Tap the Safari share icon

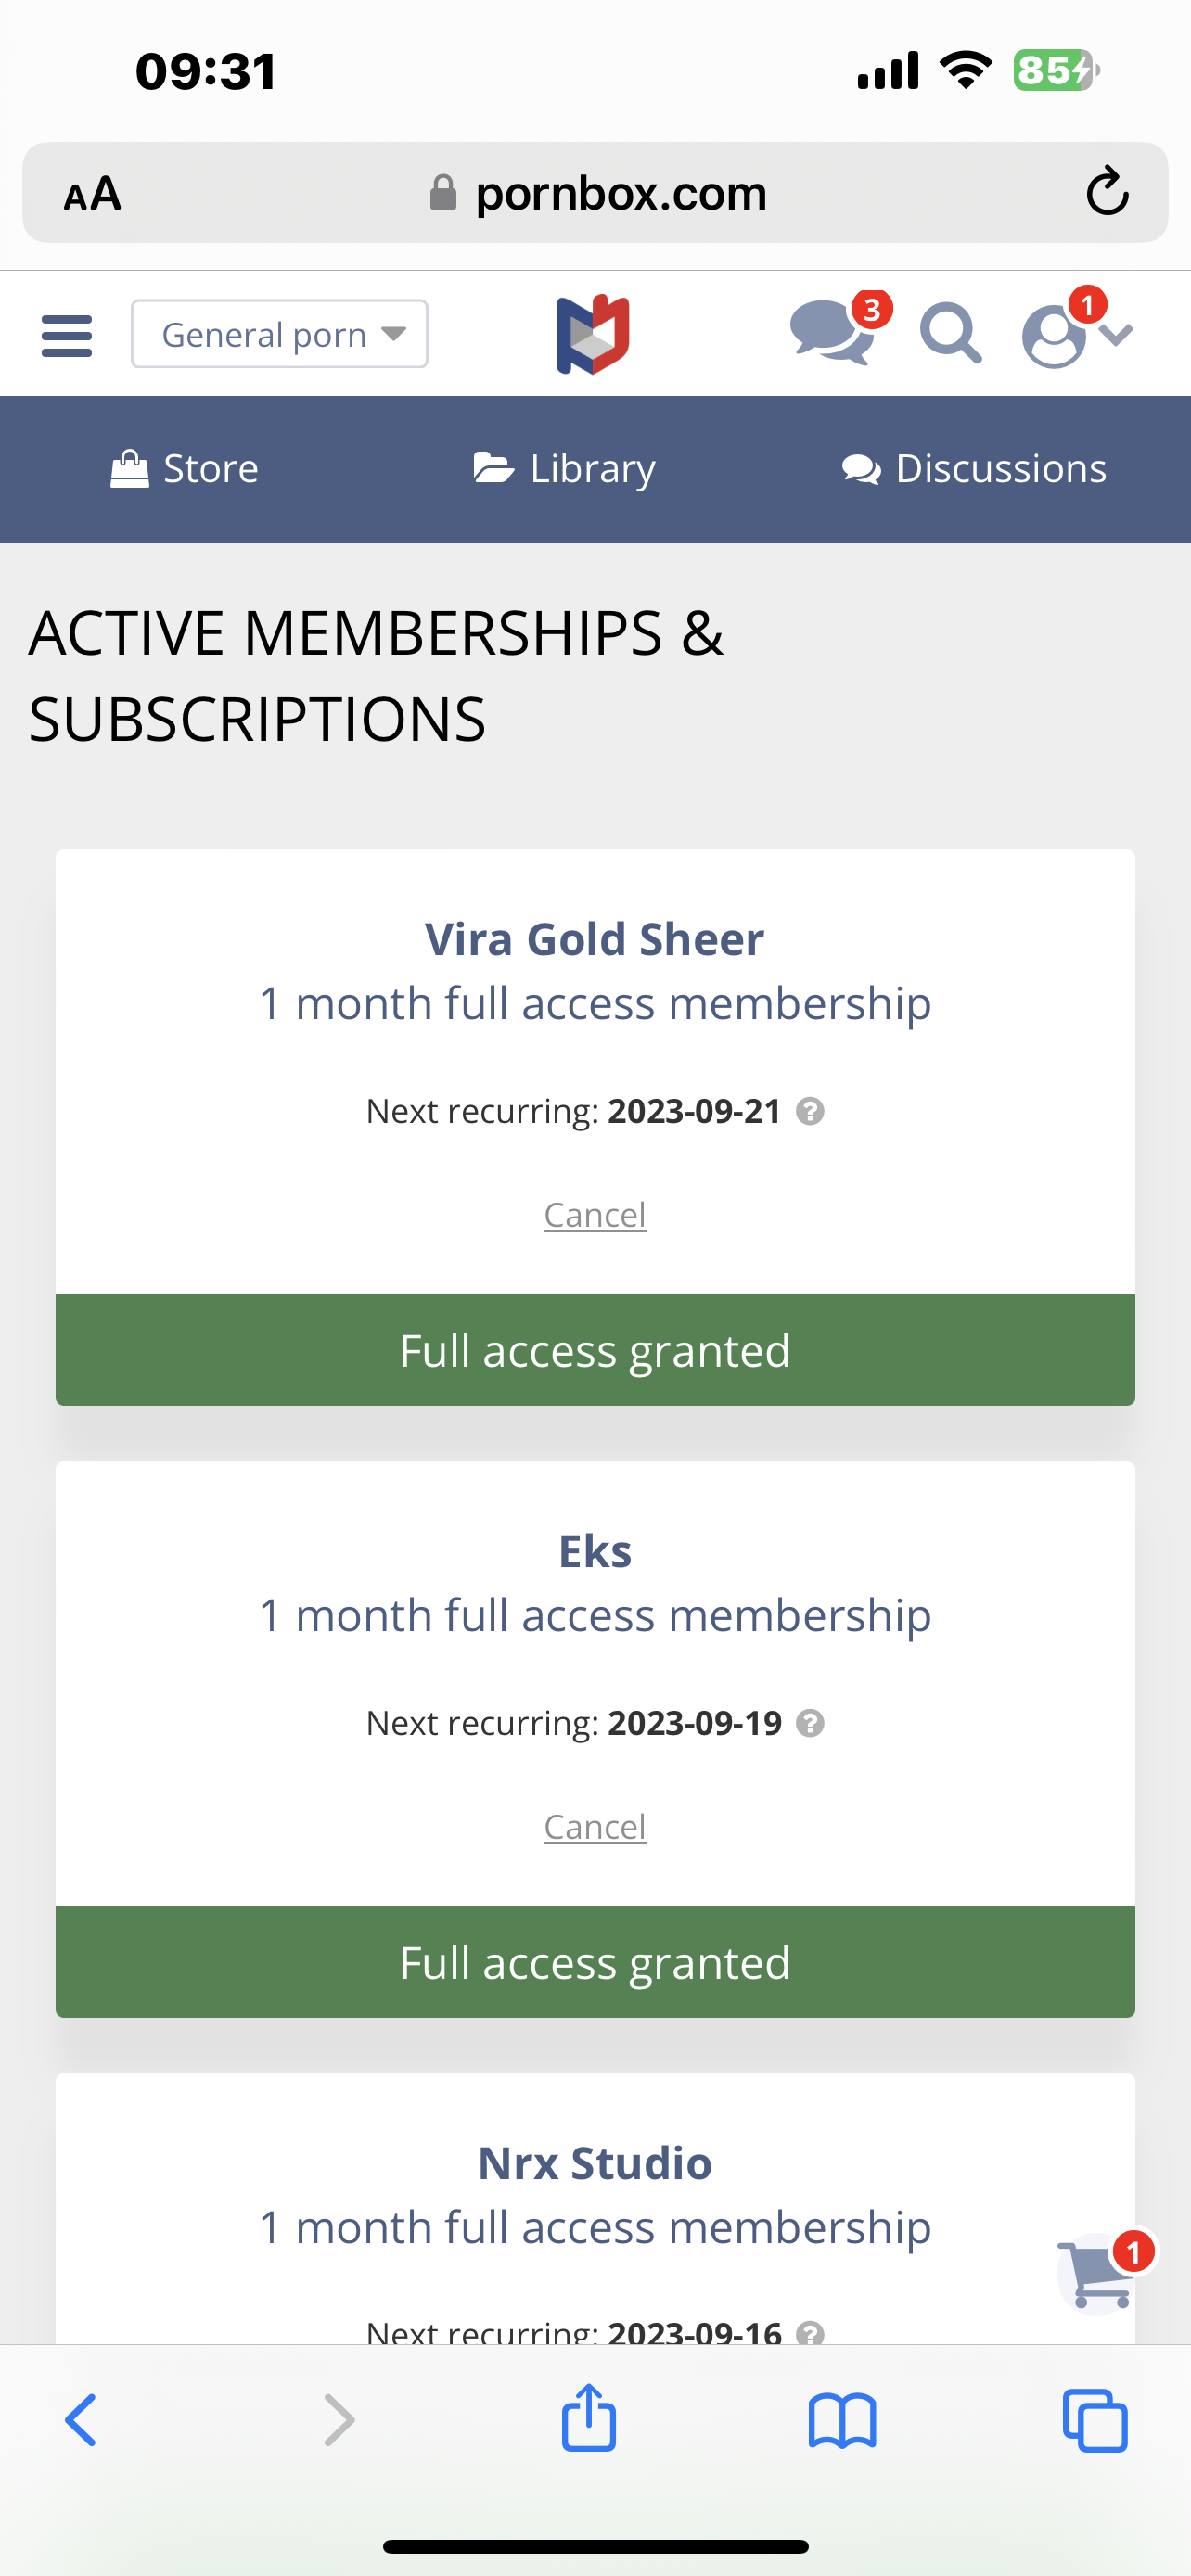click(x=589, y=2420)
